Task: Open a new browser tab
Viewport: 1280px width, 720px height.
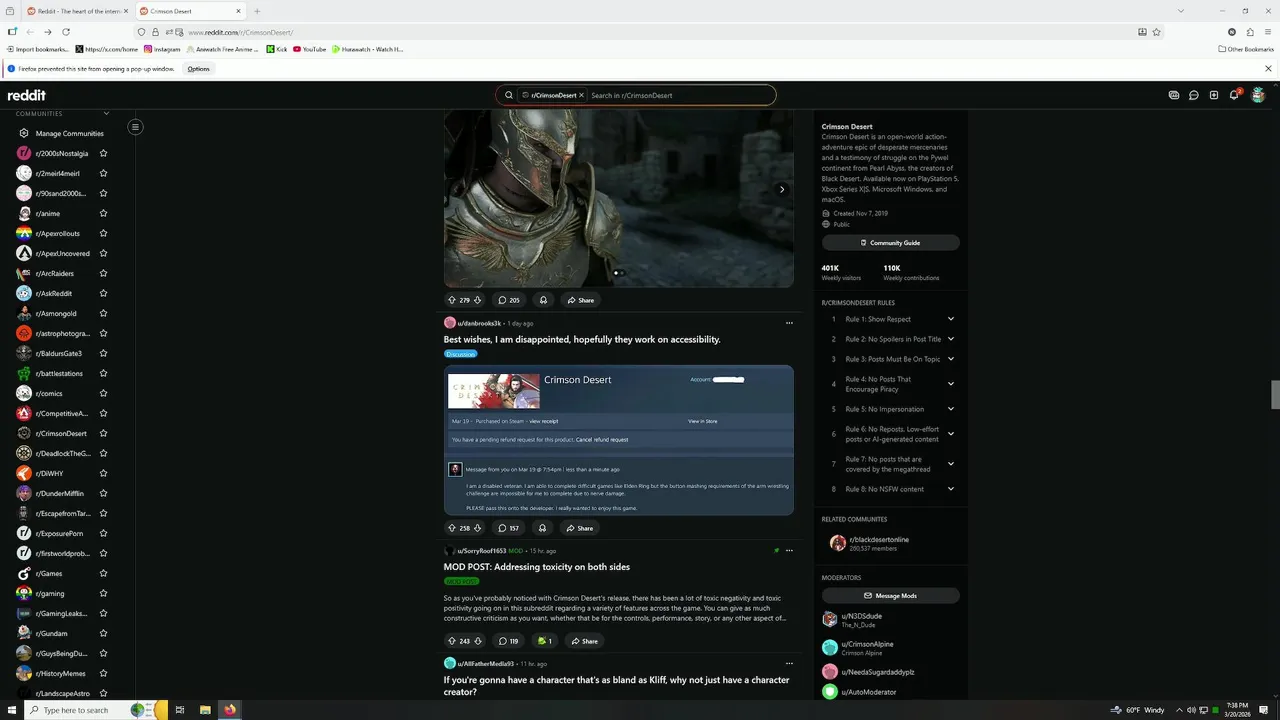Action: point(257,11)
